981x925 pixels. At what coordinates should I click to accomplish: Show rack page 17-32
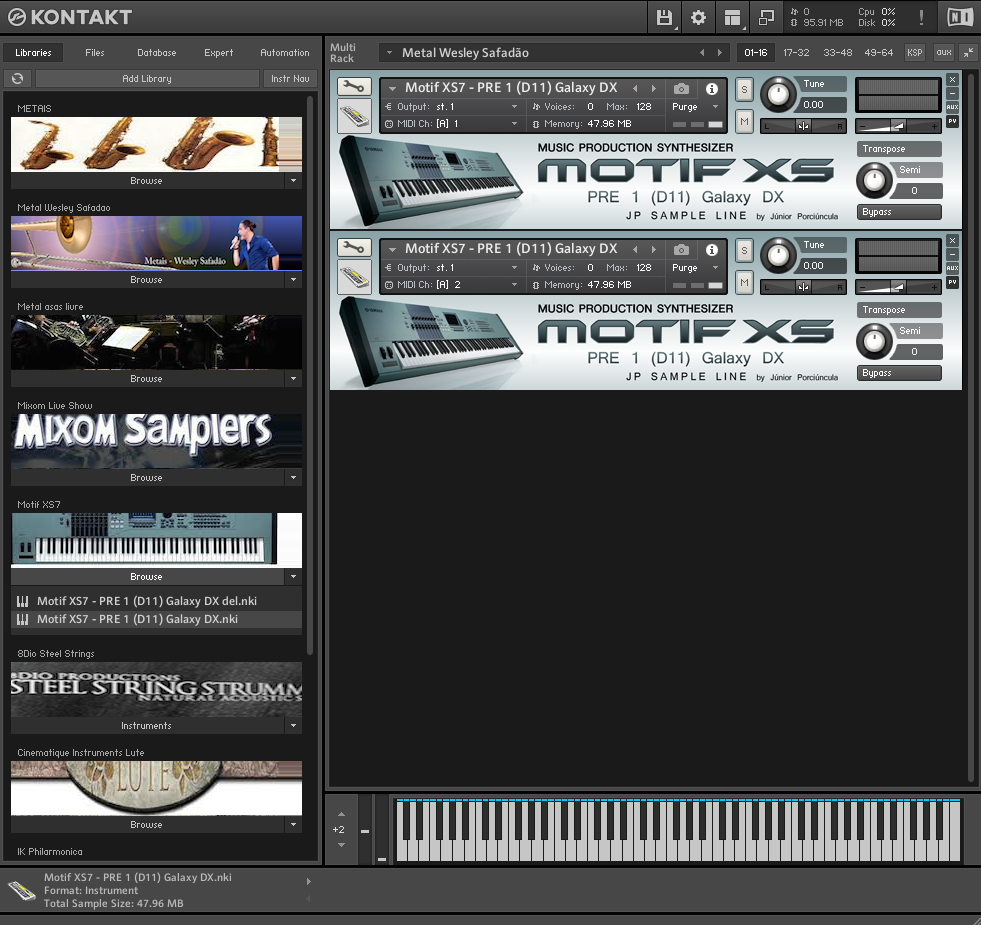(796, 53)
